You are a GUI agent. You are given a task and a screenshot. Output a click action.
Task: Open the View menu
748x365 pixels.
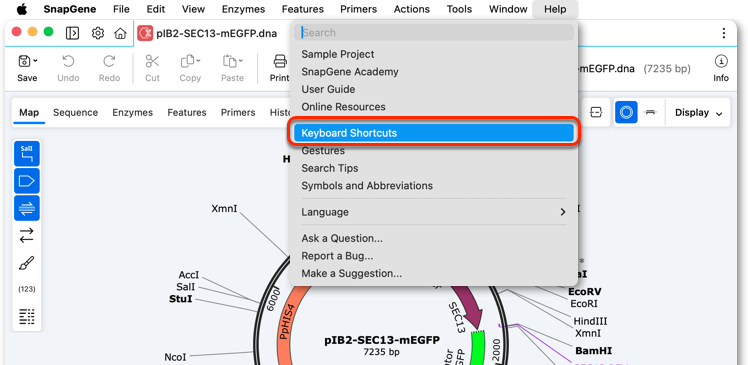193,9
